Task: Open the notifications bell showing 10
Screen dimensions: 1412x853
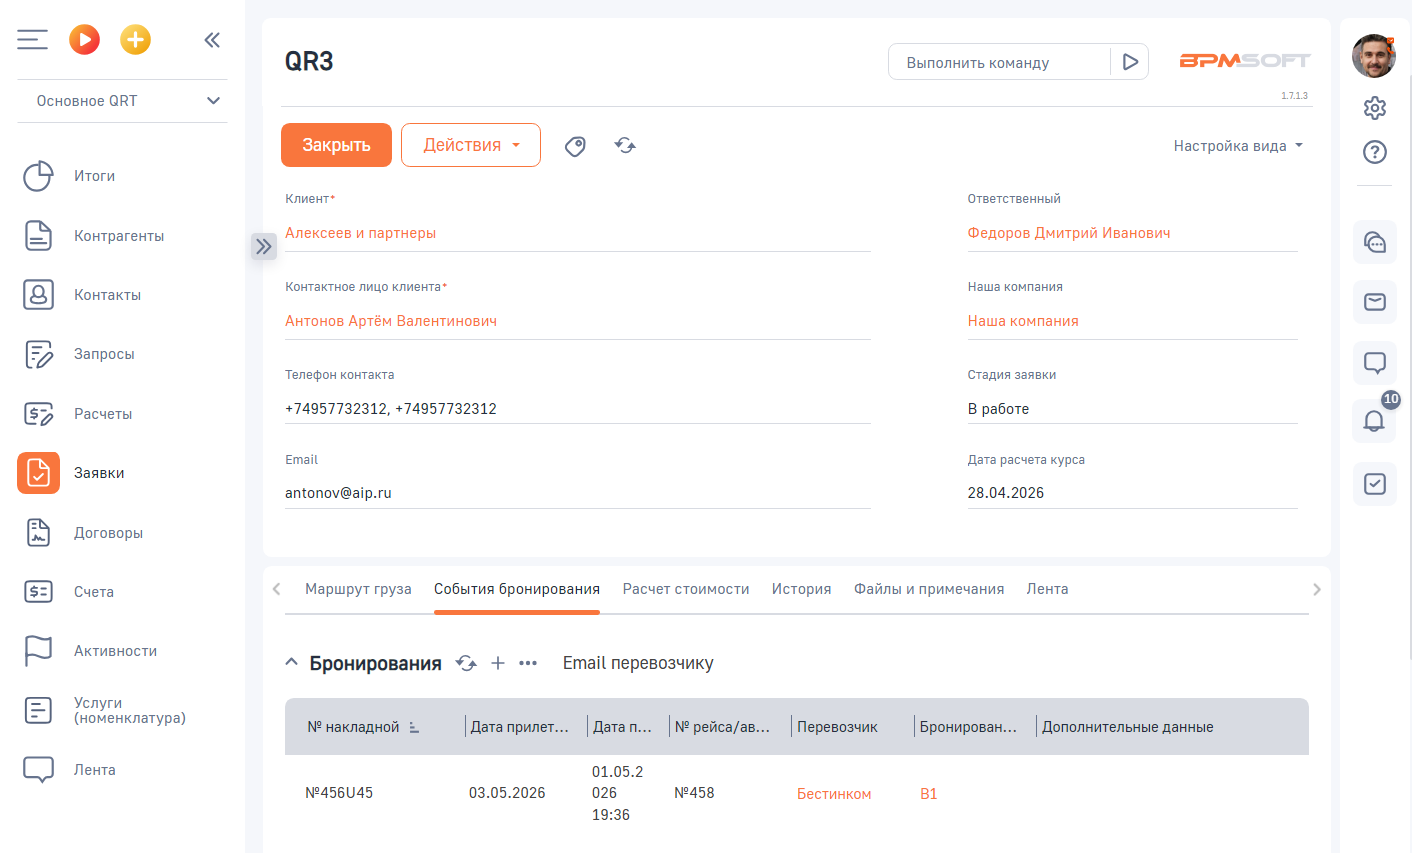Action: [1374, 421]
